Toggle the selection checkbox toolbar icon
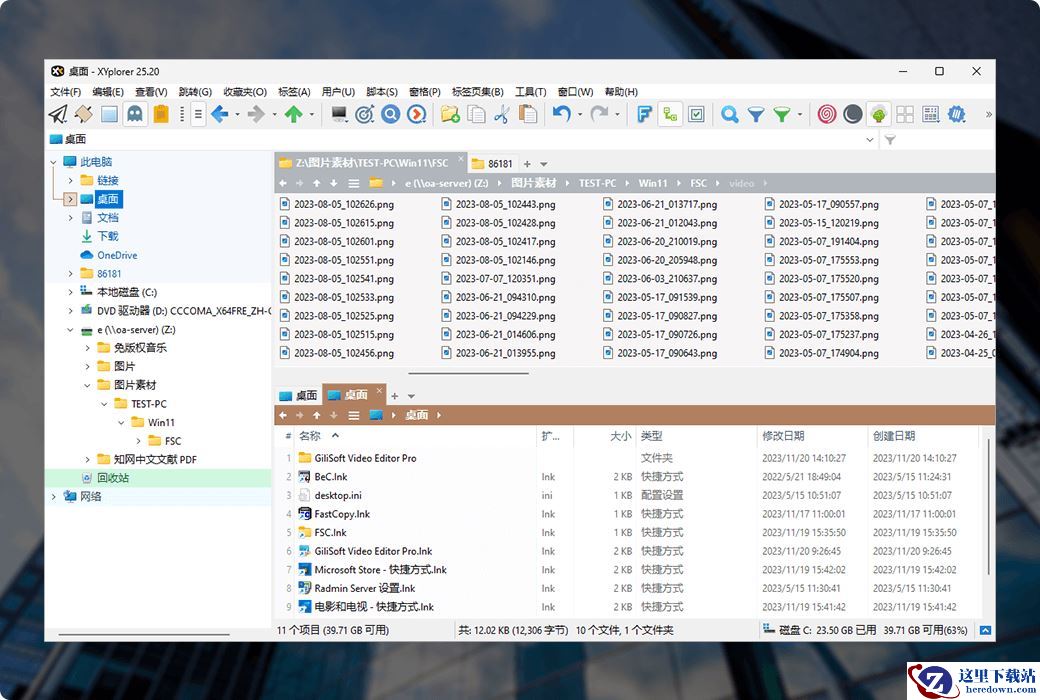This screenshot has height=700, width=1040. [x=697, y=115]
